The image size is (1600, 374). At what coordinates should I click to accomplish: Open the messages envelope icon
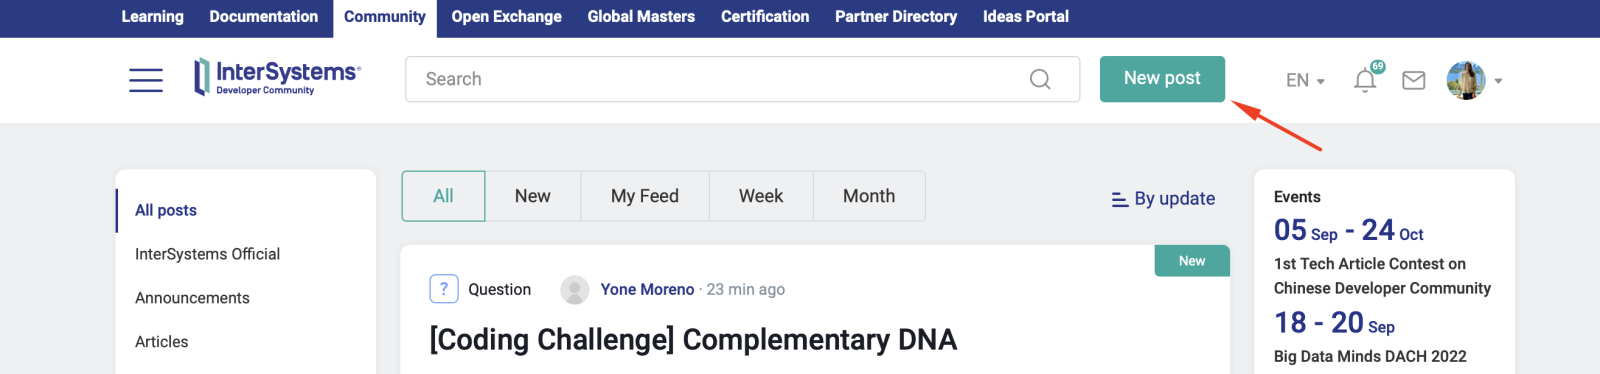pyautogui.click(x=1413, y=80)
